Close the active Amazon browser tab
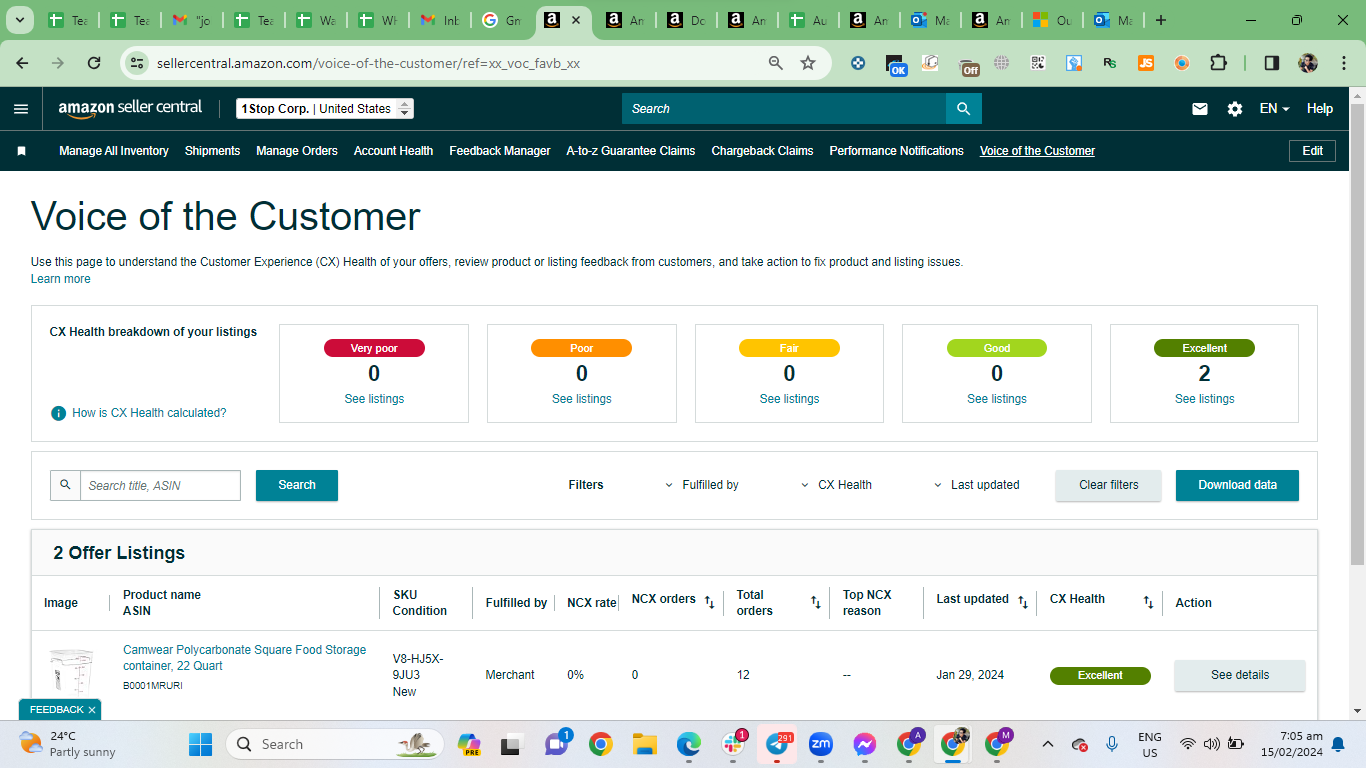The height and width of the screenshot is (768, 1366). pyautogui.click(x=576, y=20)
